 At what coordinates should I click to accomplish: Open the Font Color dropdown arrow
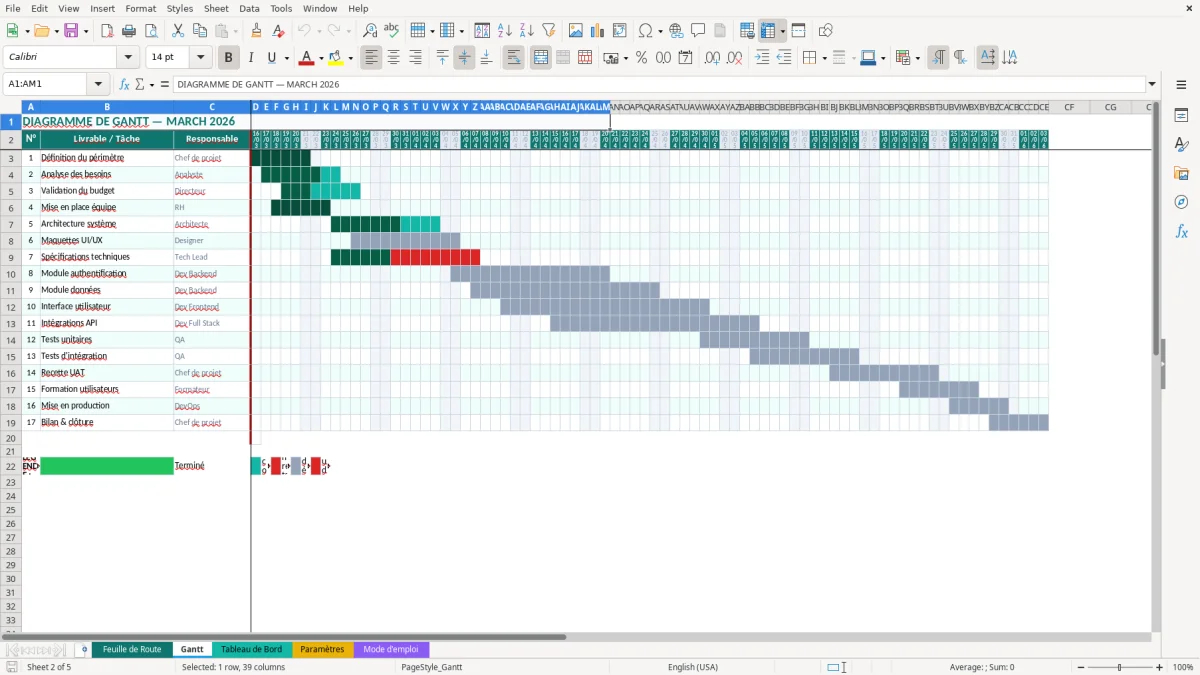(x=321, y=58)
